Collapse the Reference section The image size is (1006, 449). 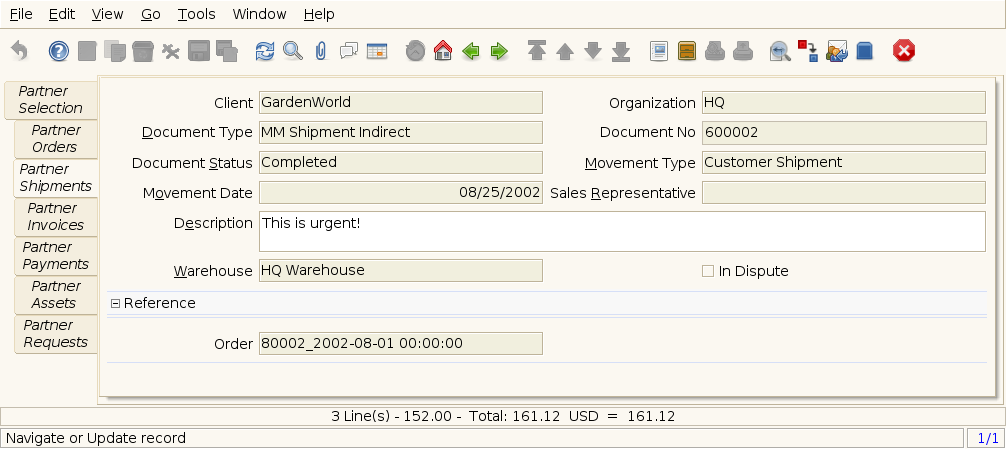pos(115,303)
